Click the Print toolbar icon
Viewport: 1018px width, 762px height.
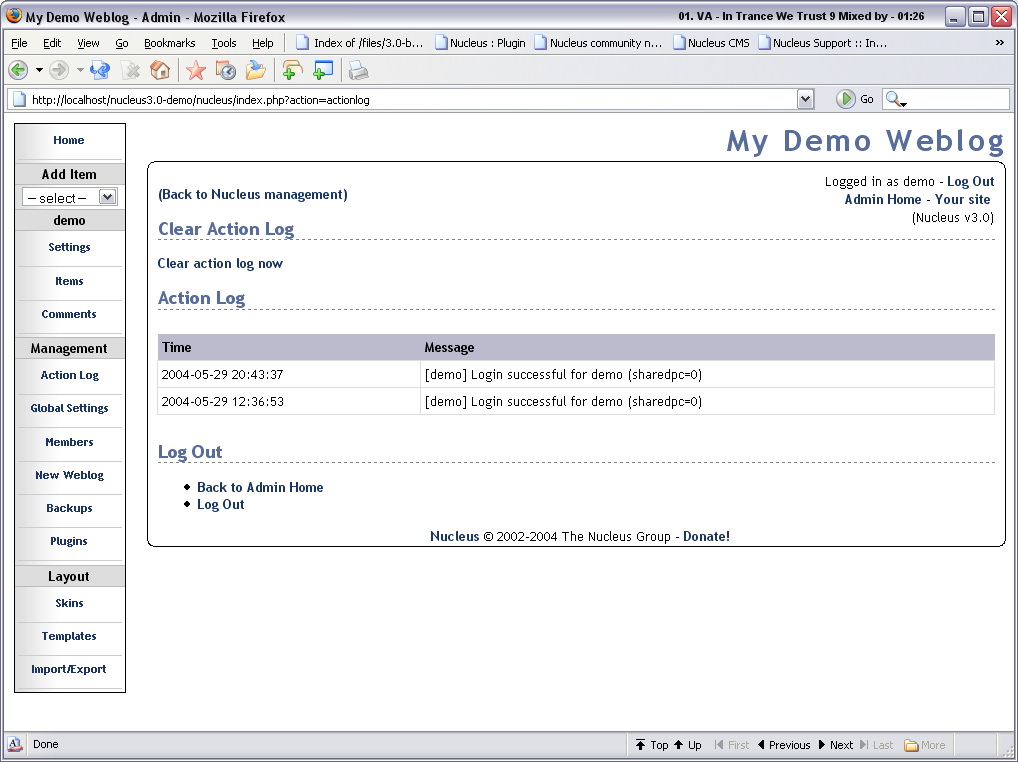358,70
